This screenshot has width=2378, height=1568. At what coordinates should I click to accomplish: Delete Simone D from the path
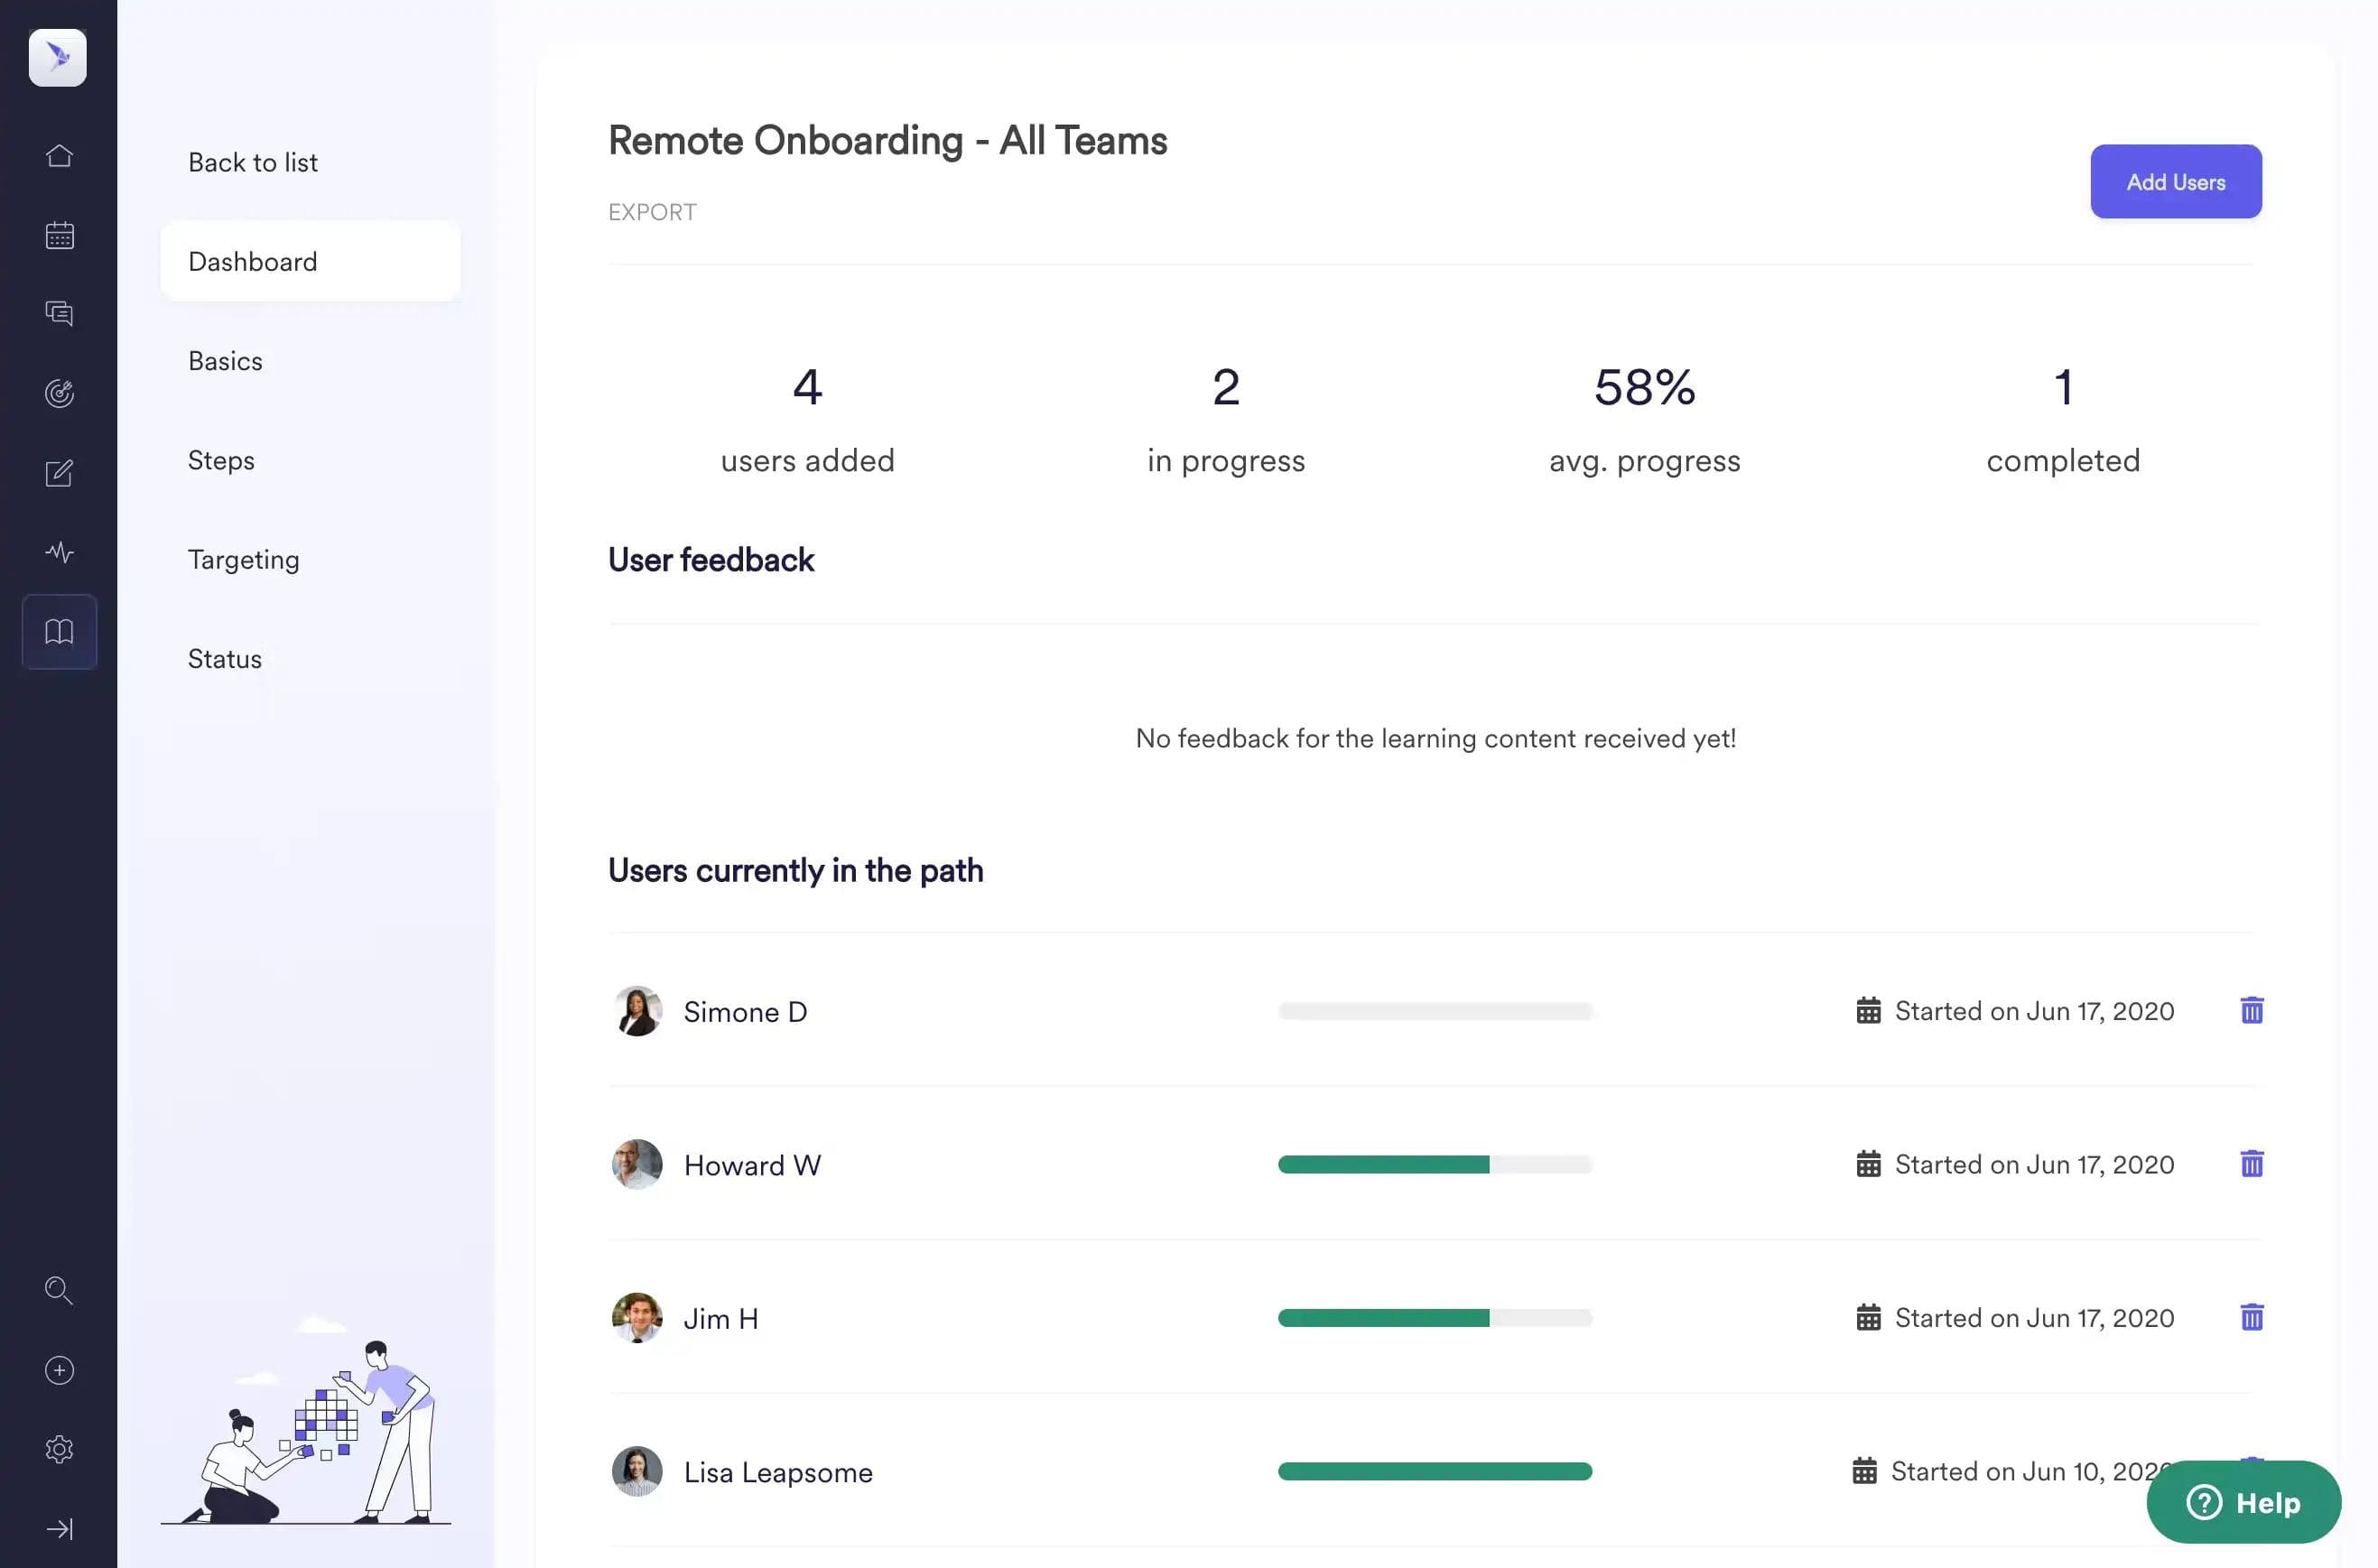click(2251, 1010)
